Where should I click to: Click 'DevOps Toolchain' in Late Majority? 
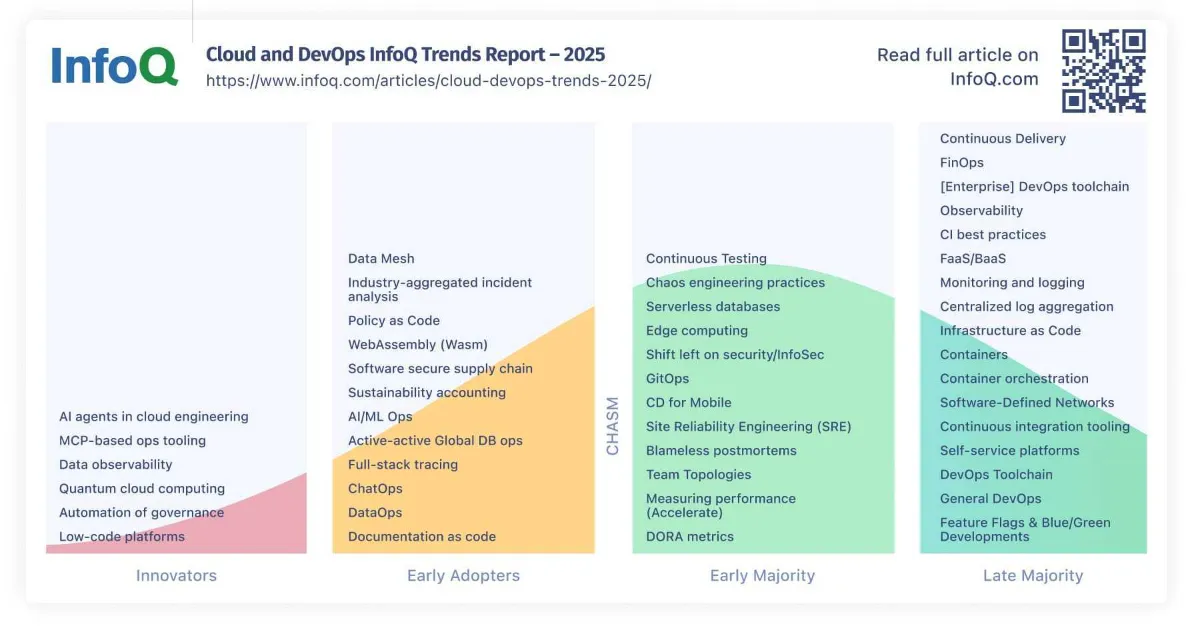point(996,475)
